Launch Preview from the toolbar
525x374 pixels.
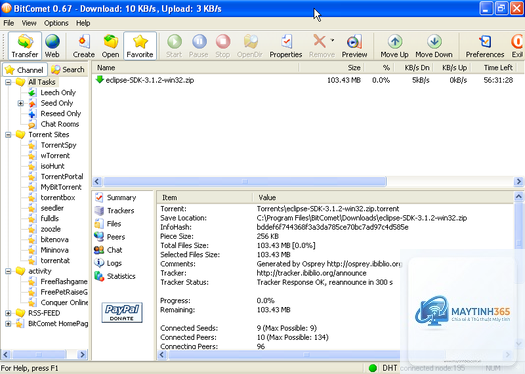[x=354, y=46]
